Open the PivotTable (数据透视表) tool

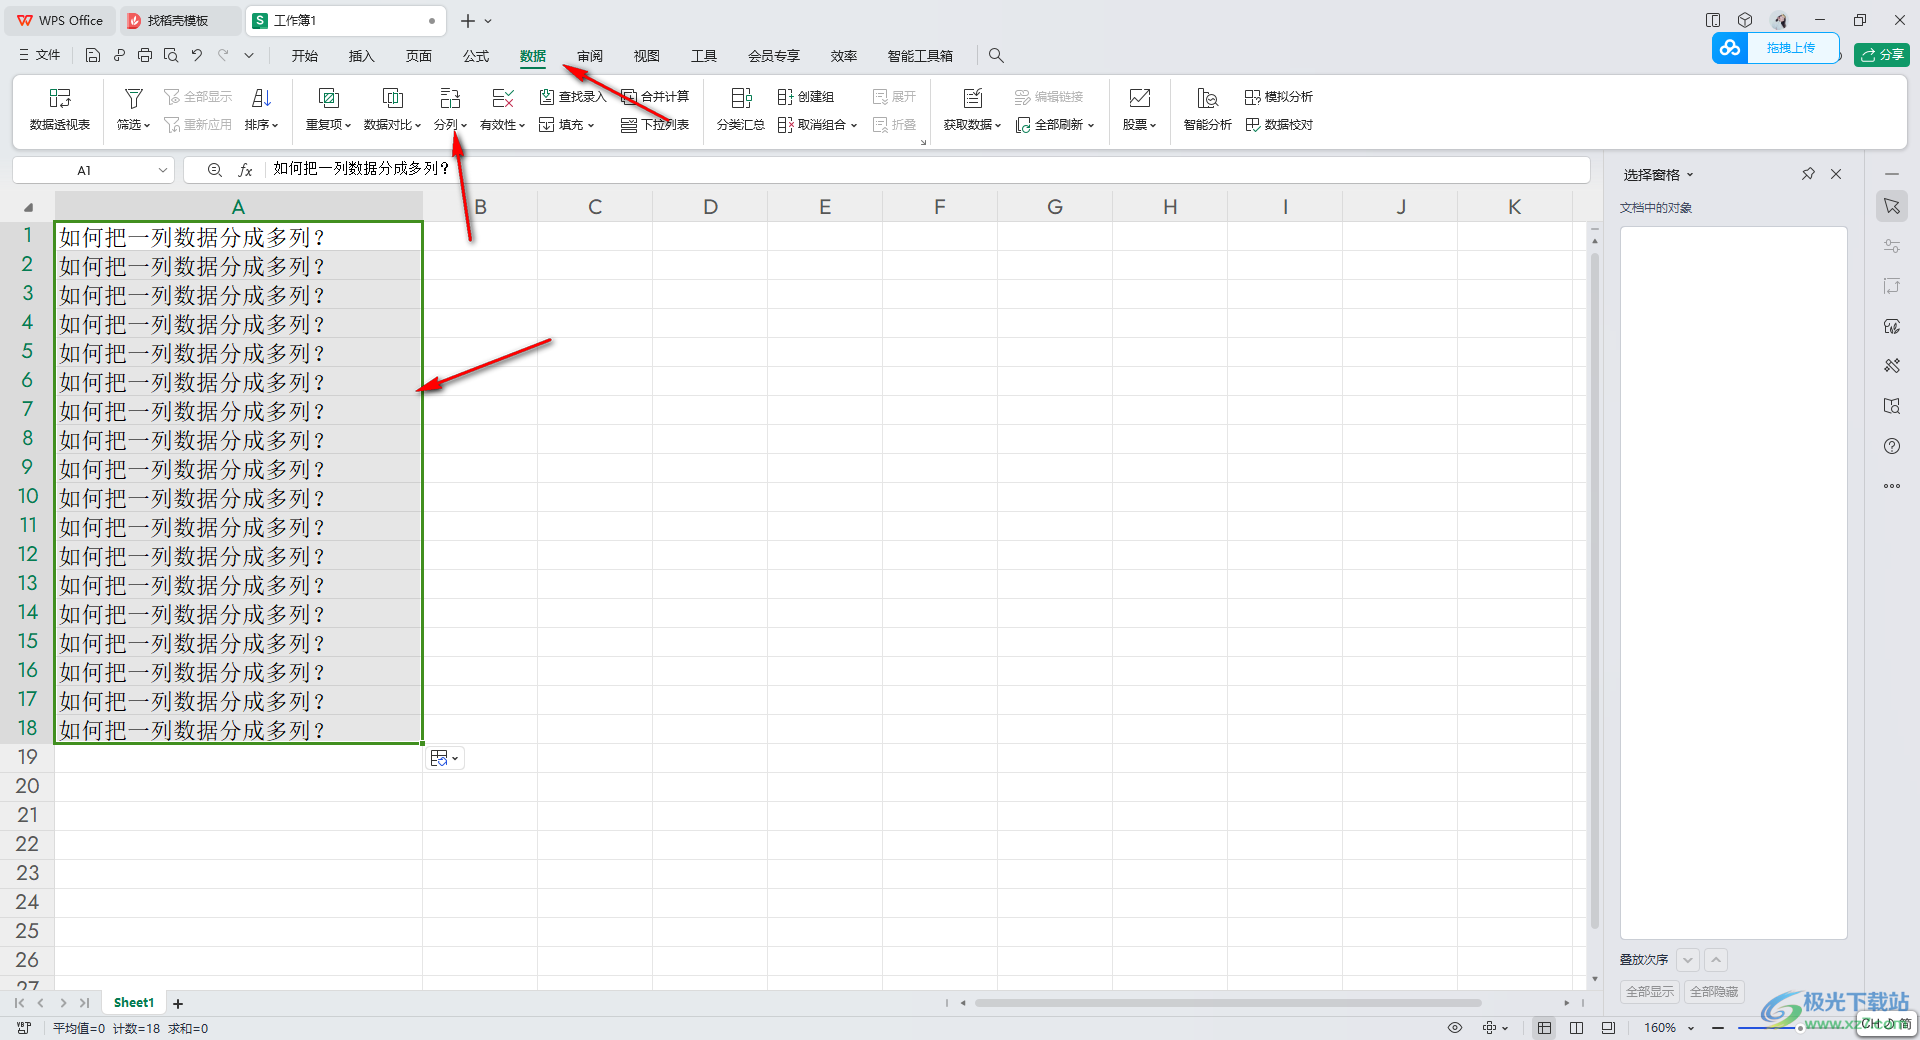[x=60, y=109]
